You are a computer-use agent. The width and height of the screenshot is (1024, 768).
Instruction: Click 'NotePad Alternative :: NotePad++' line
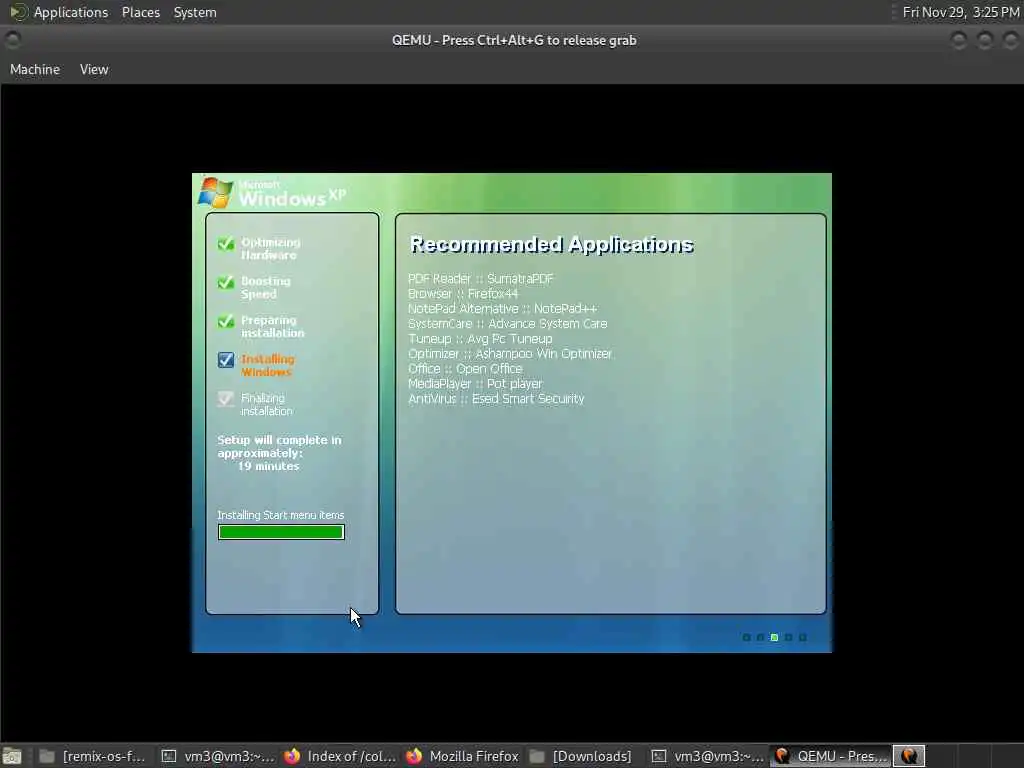(x=502, y=309)
